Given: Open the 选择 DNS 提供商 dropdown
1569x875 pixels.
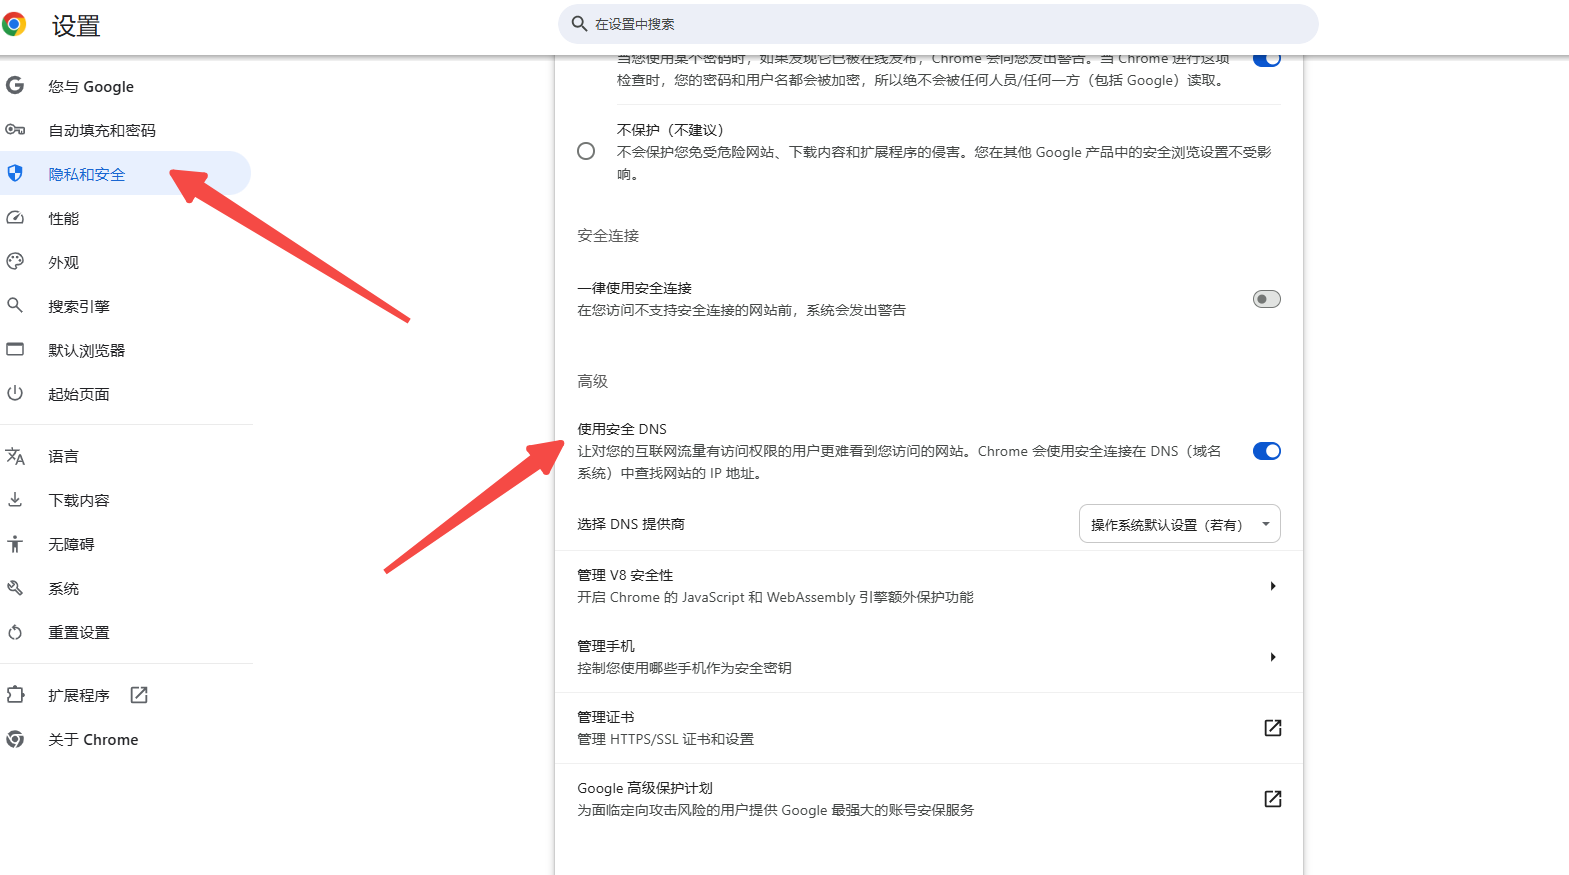Looking at the screenshot, I should pos(1179,524).
